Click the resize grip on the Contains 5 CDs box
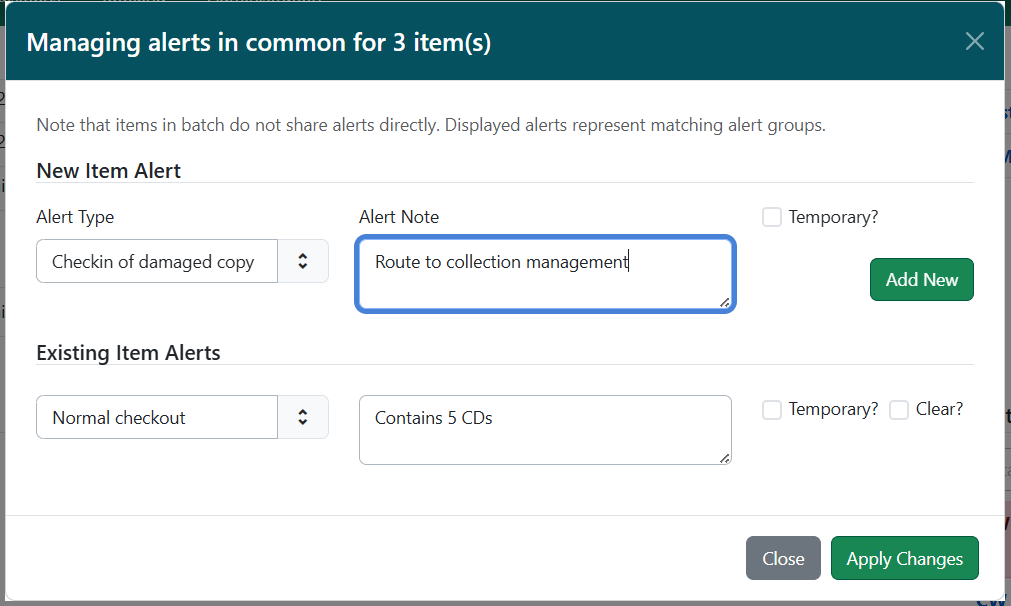 click(725, 460)
